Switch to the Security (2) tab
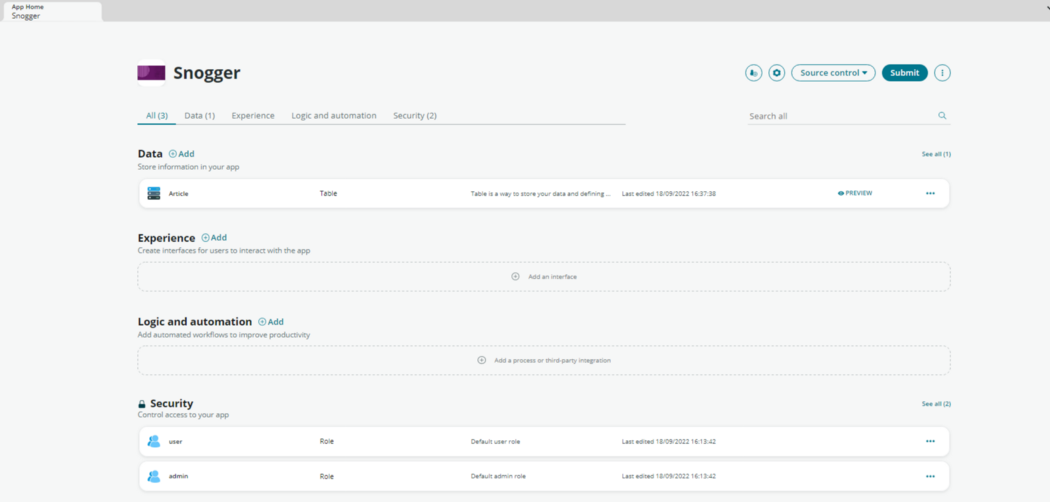 [x=415, y=116]
